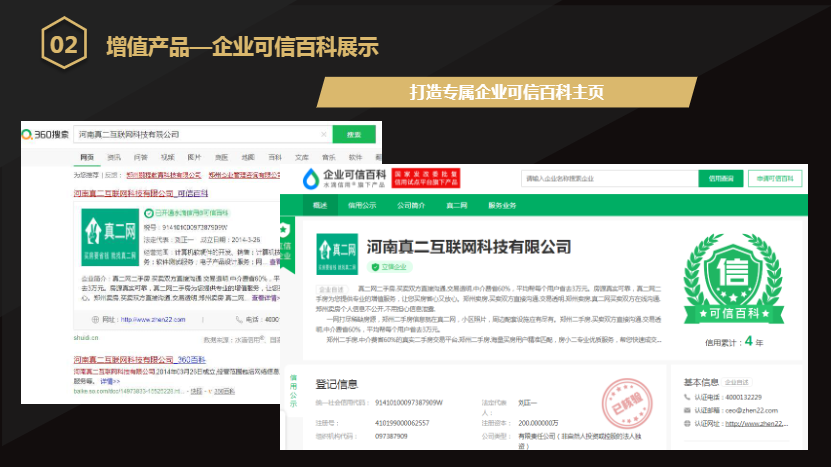The width and height of the screenshot is (831, 467).
Task: Focus the 360 search field containing 河南真二互联网科技有限公司
Action: (x=203, y=135)
